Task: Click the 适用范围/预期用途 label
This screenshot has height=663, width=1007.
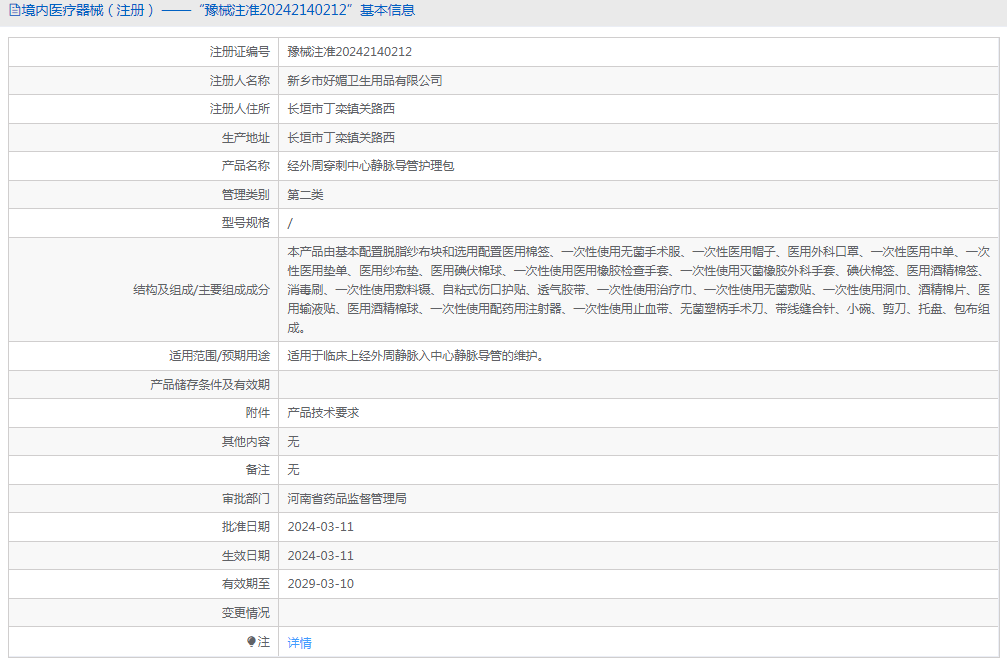Action: point(220,355)
